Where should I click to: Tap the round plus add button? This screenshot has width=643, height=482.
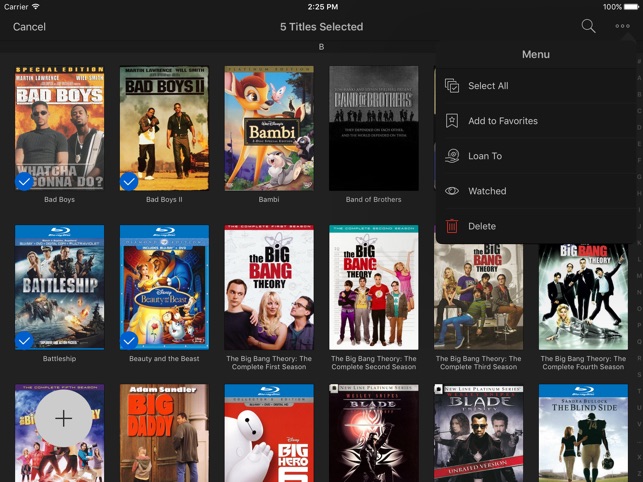[x=64, y=418]
